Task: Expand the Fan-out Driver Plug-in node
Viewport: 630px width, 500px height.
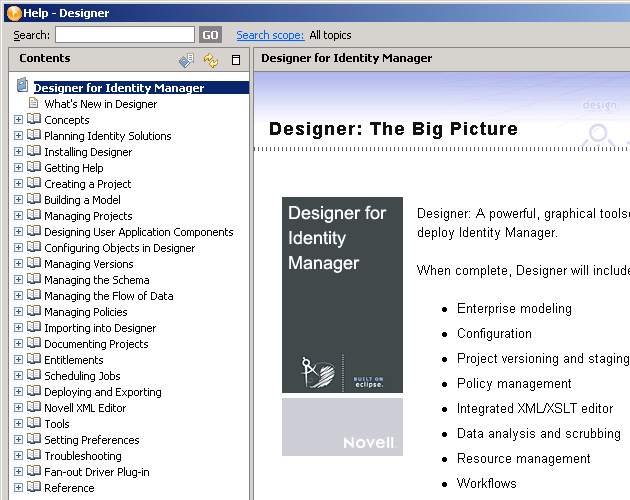Action: (18, 471)
